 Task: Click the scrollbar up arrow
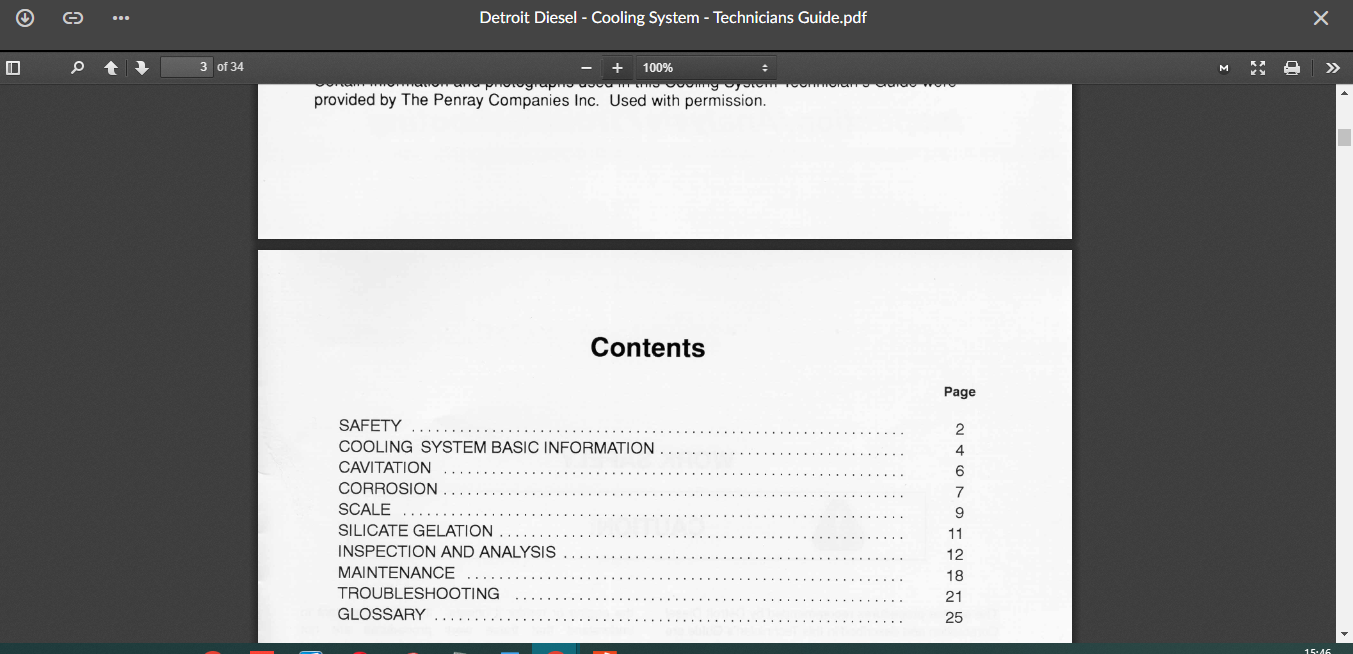coord(1345,93)
